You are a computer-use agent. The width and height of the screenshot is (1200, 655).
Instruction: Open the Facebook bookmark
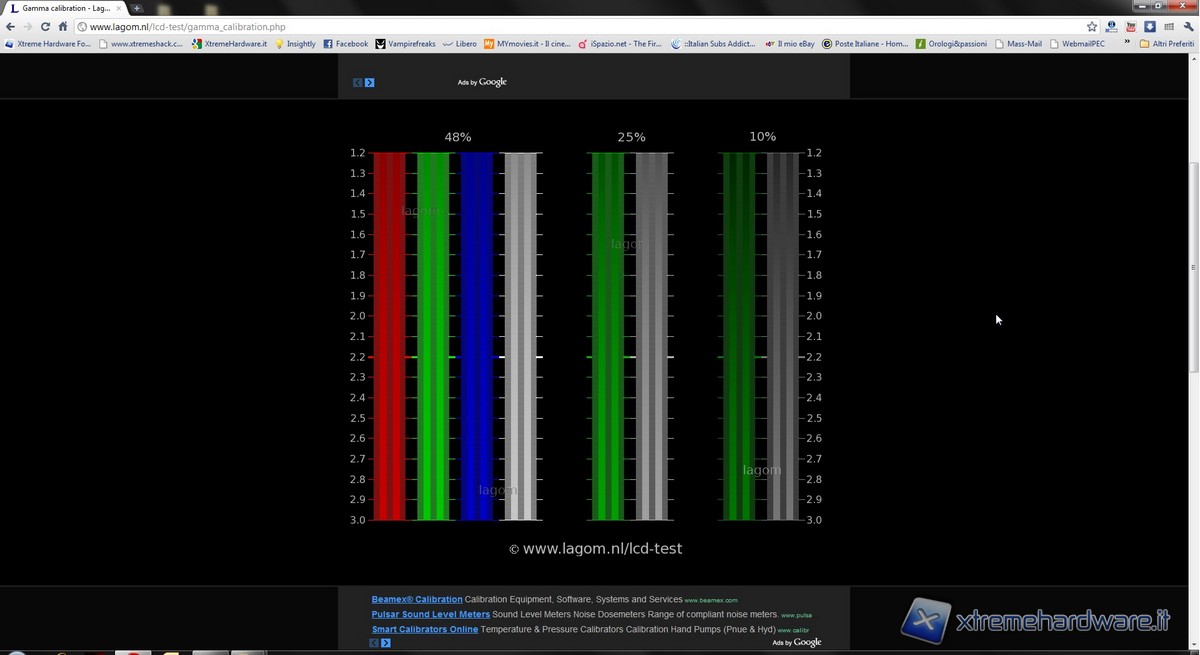point(345,44)
